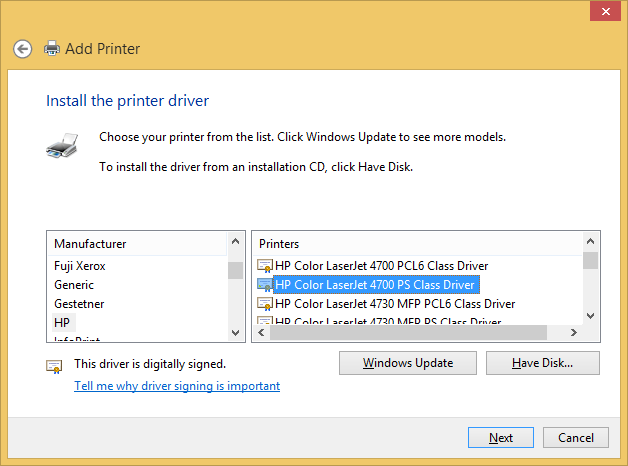The height and width of the screenshot is (466, 628).
Task: Click the printer icon beside Add Printer title
Action: click(52, 48)
